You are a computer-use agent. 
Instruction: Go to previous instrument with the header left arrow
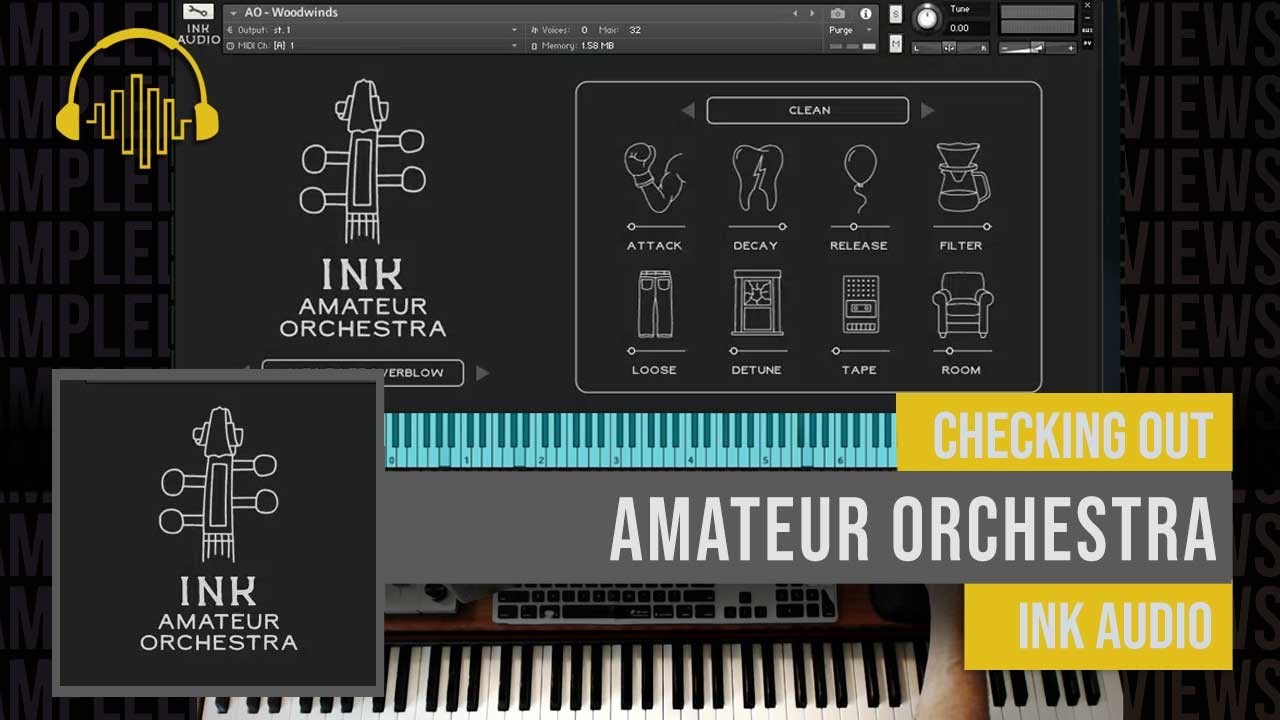coord(795,13)
